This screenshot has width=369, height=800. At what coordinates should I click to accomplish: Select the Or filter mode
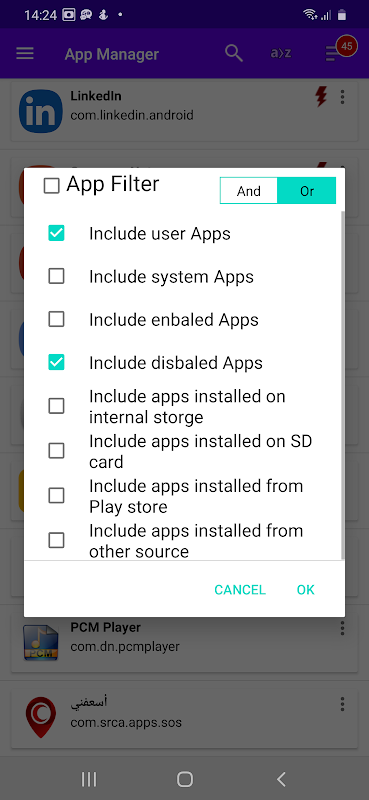pyautogui.click(x=307, y=191)
